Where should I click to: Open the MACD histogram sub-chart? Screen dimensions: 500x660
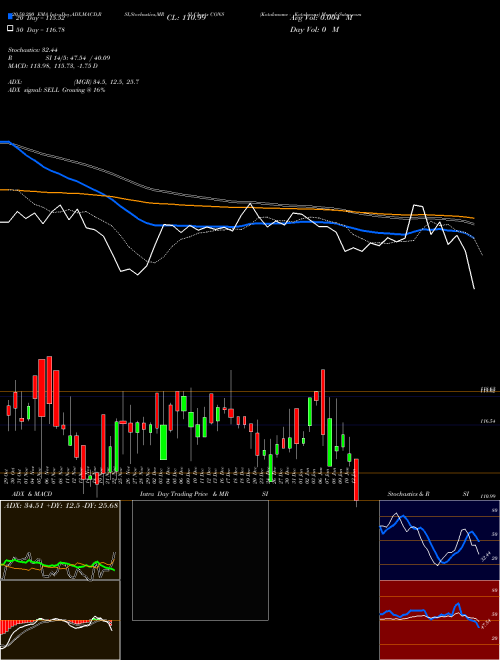[60, 620]
